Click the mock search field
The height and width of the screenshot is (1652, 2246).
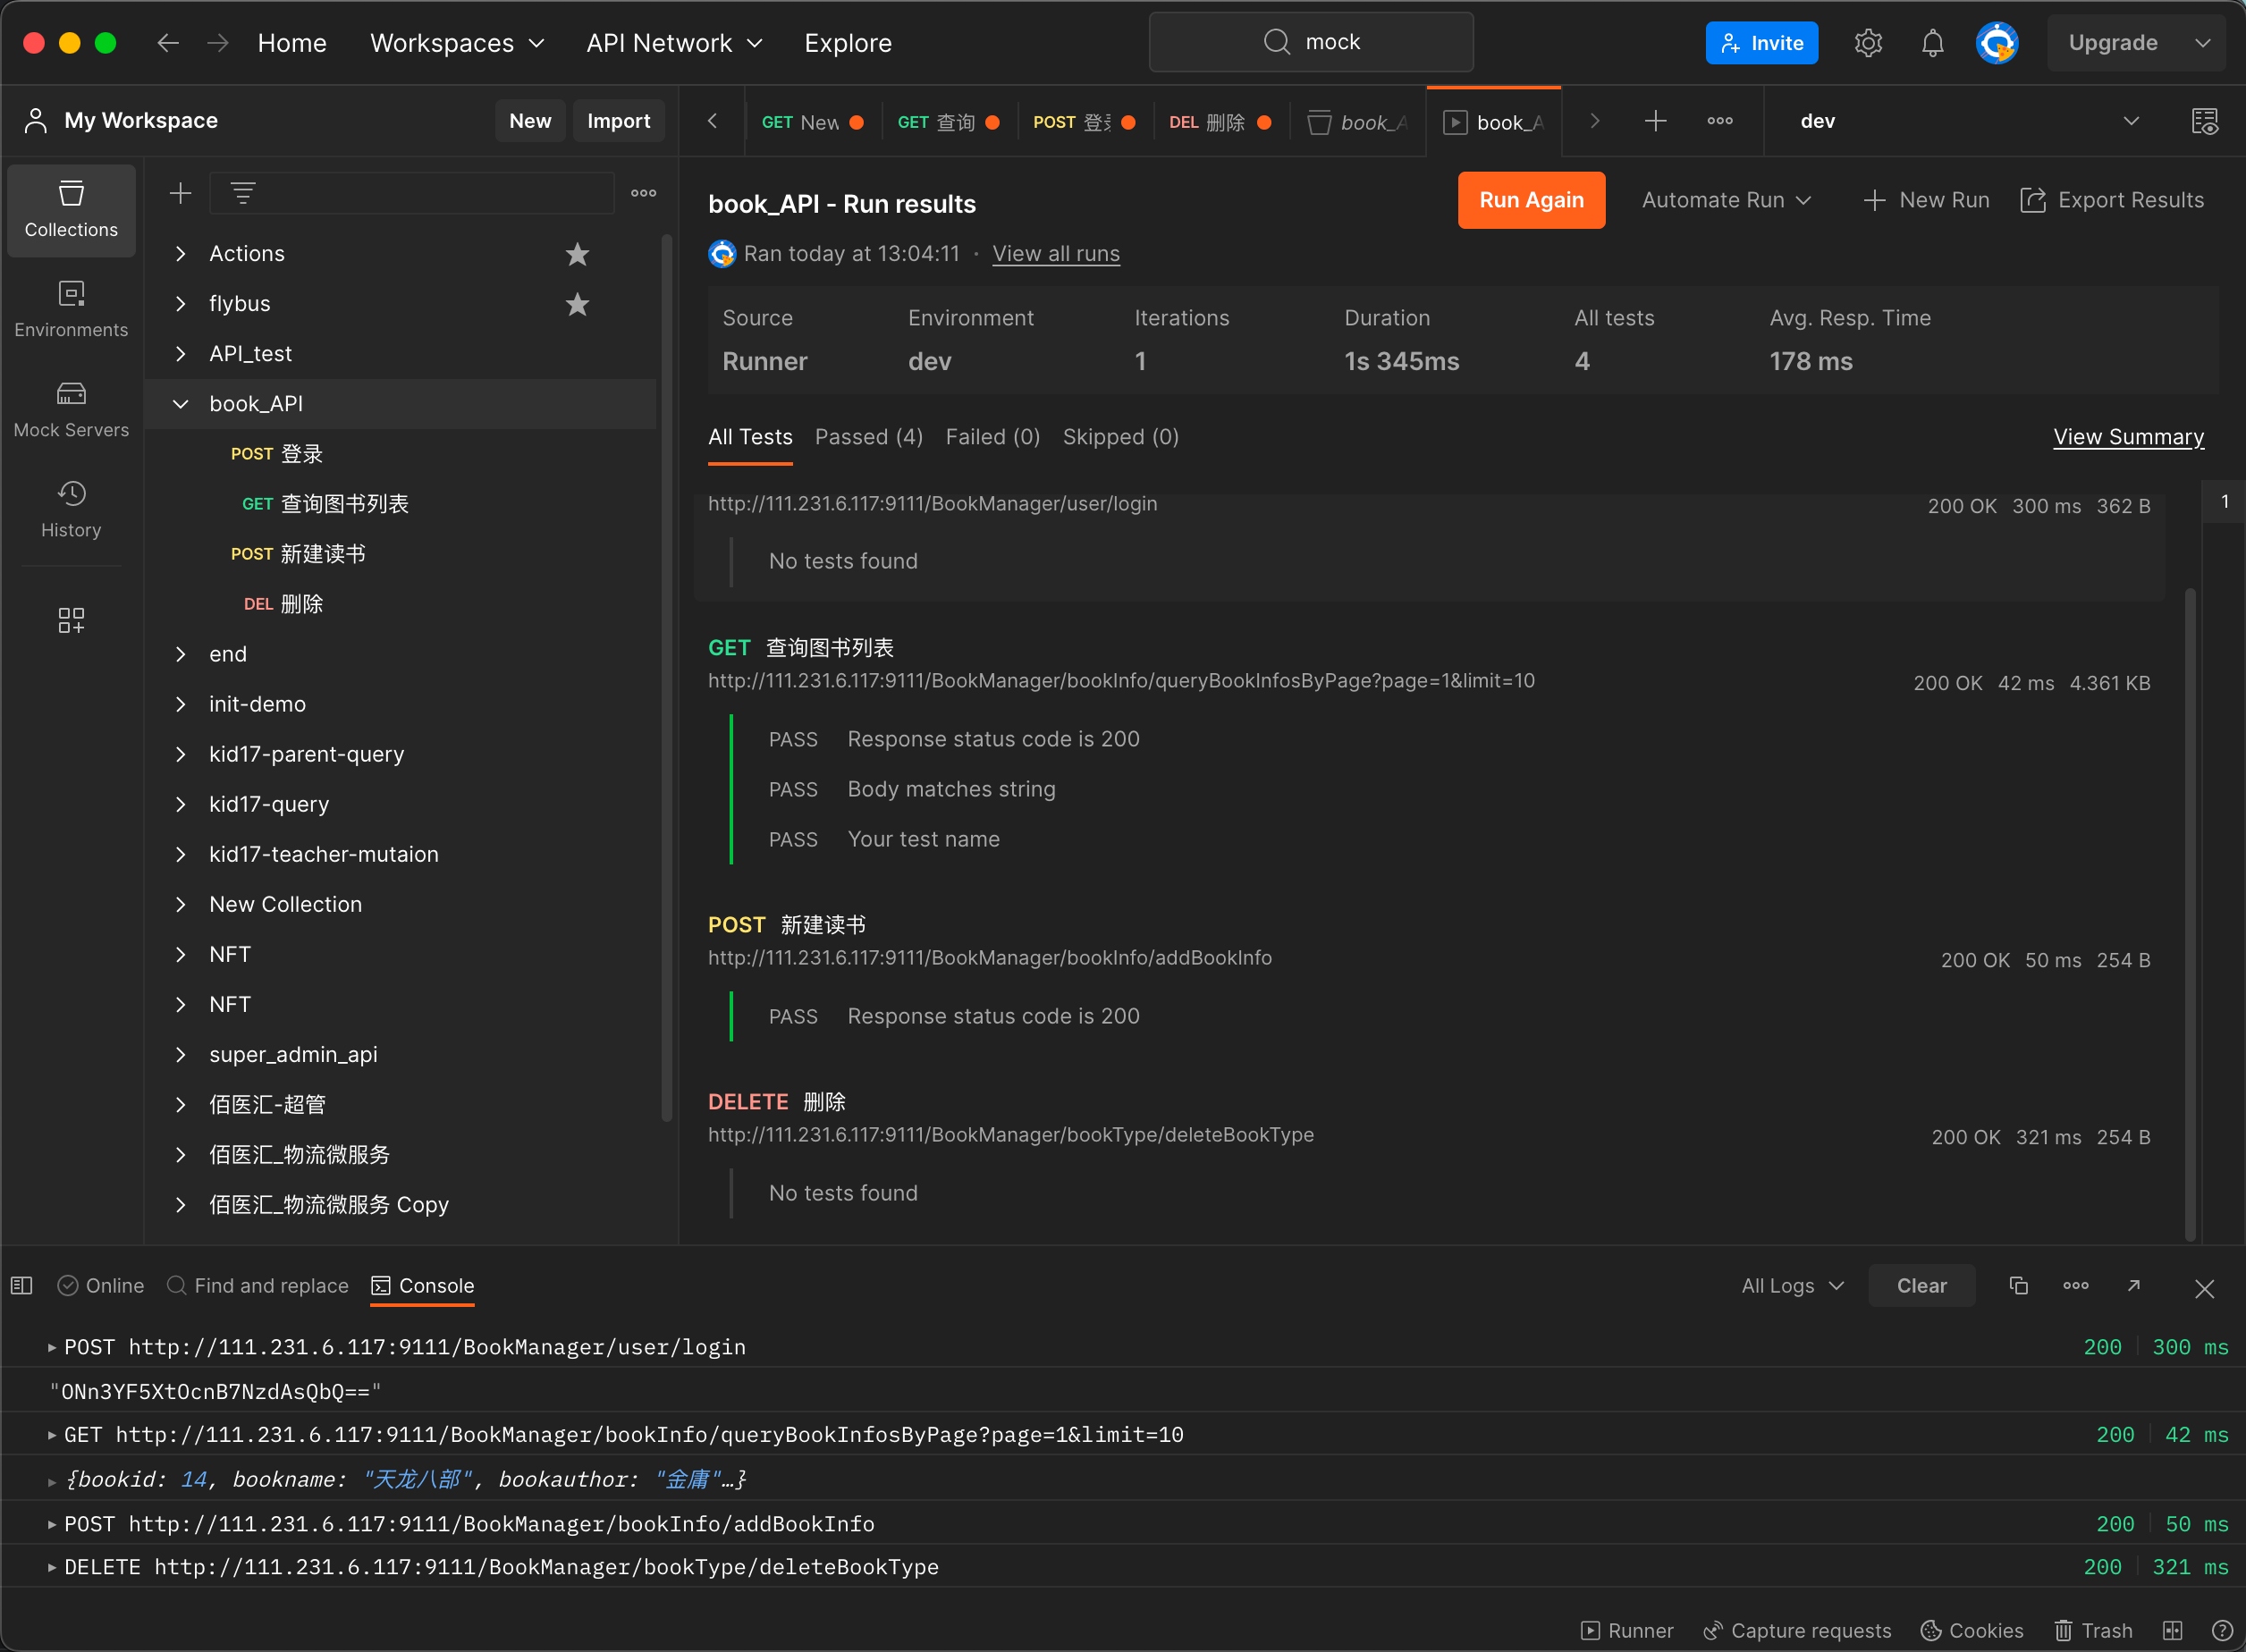point(1311,42)
